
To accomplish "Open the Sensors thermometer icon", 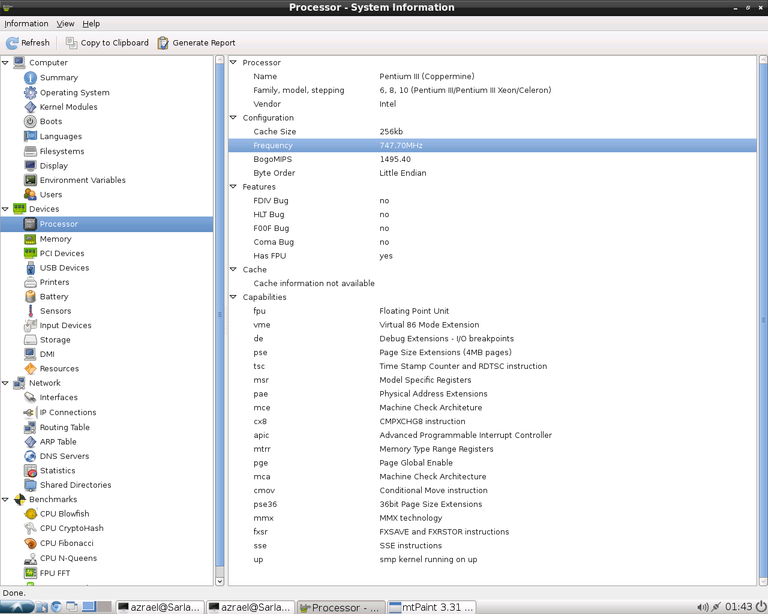I will [x=30, y=311].
